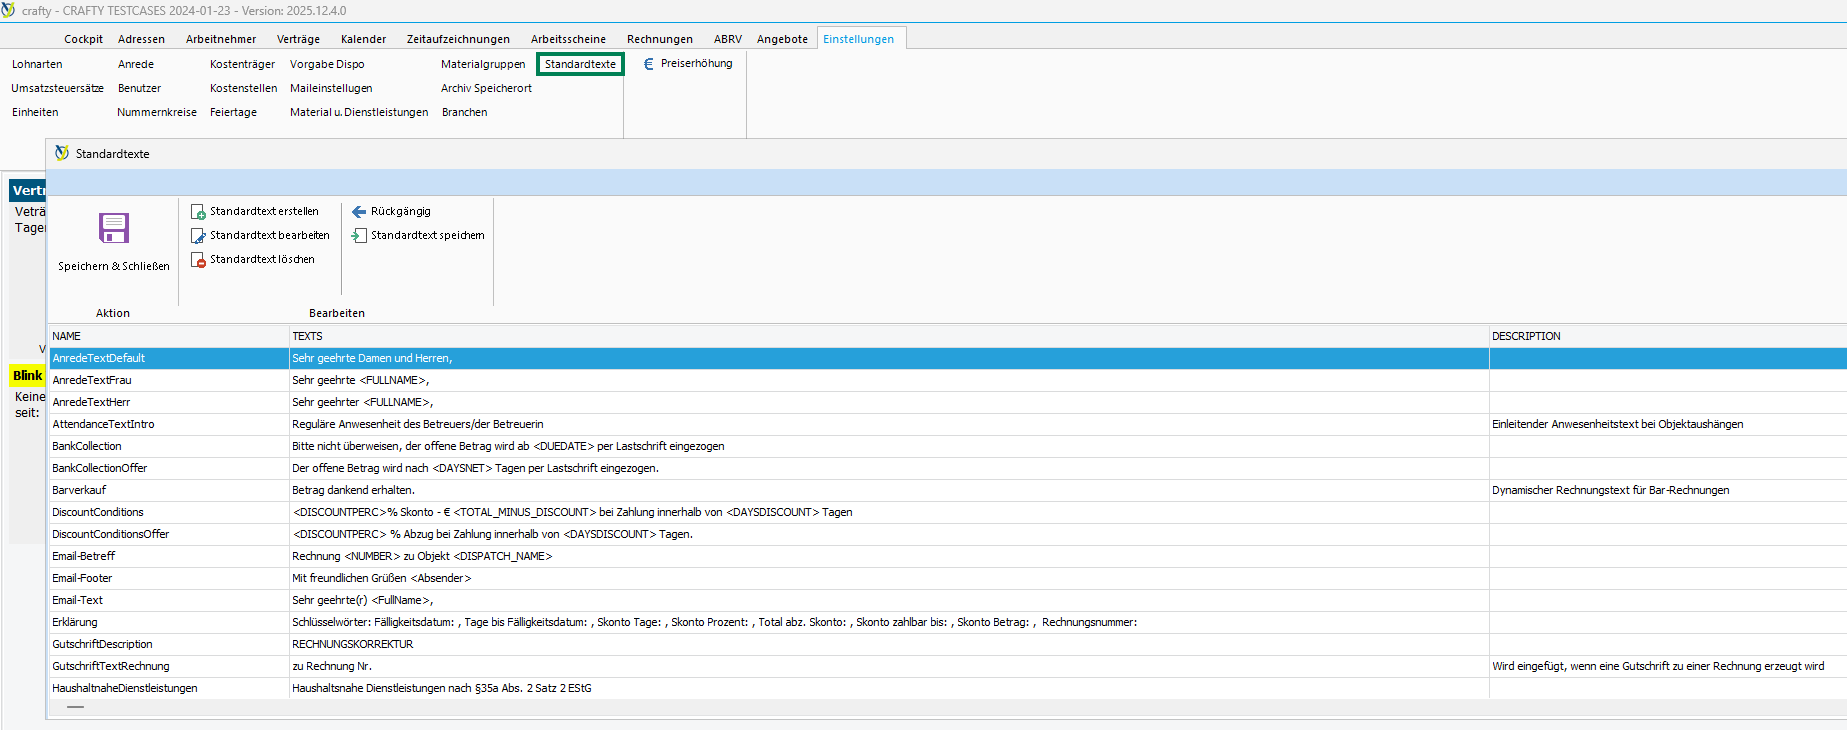Open the Angebote tab
This screenshot has height=730, width=1847.
click(x=782, y=39)
